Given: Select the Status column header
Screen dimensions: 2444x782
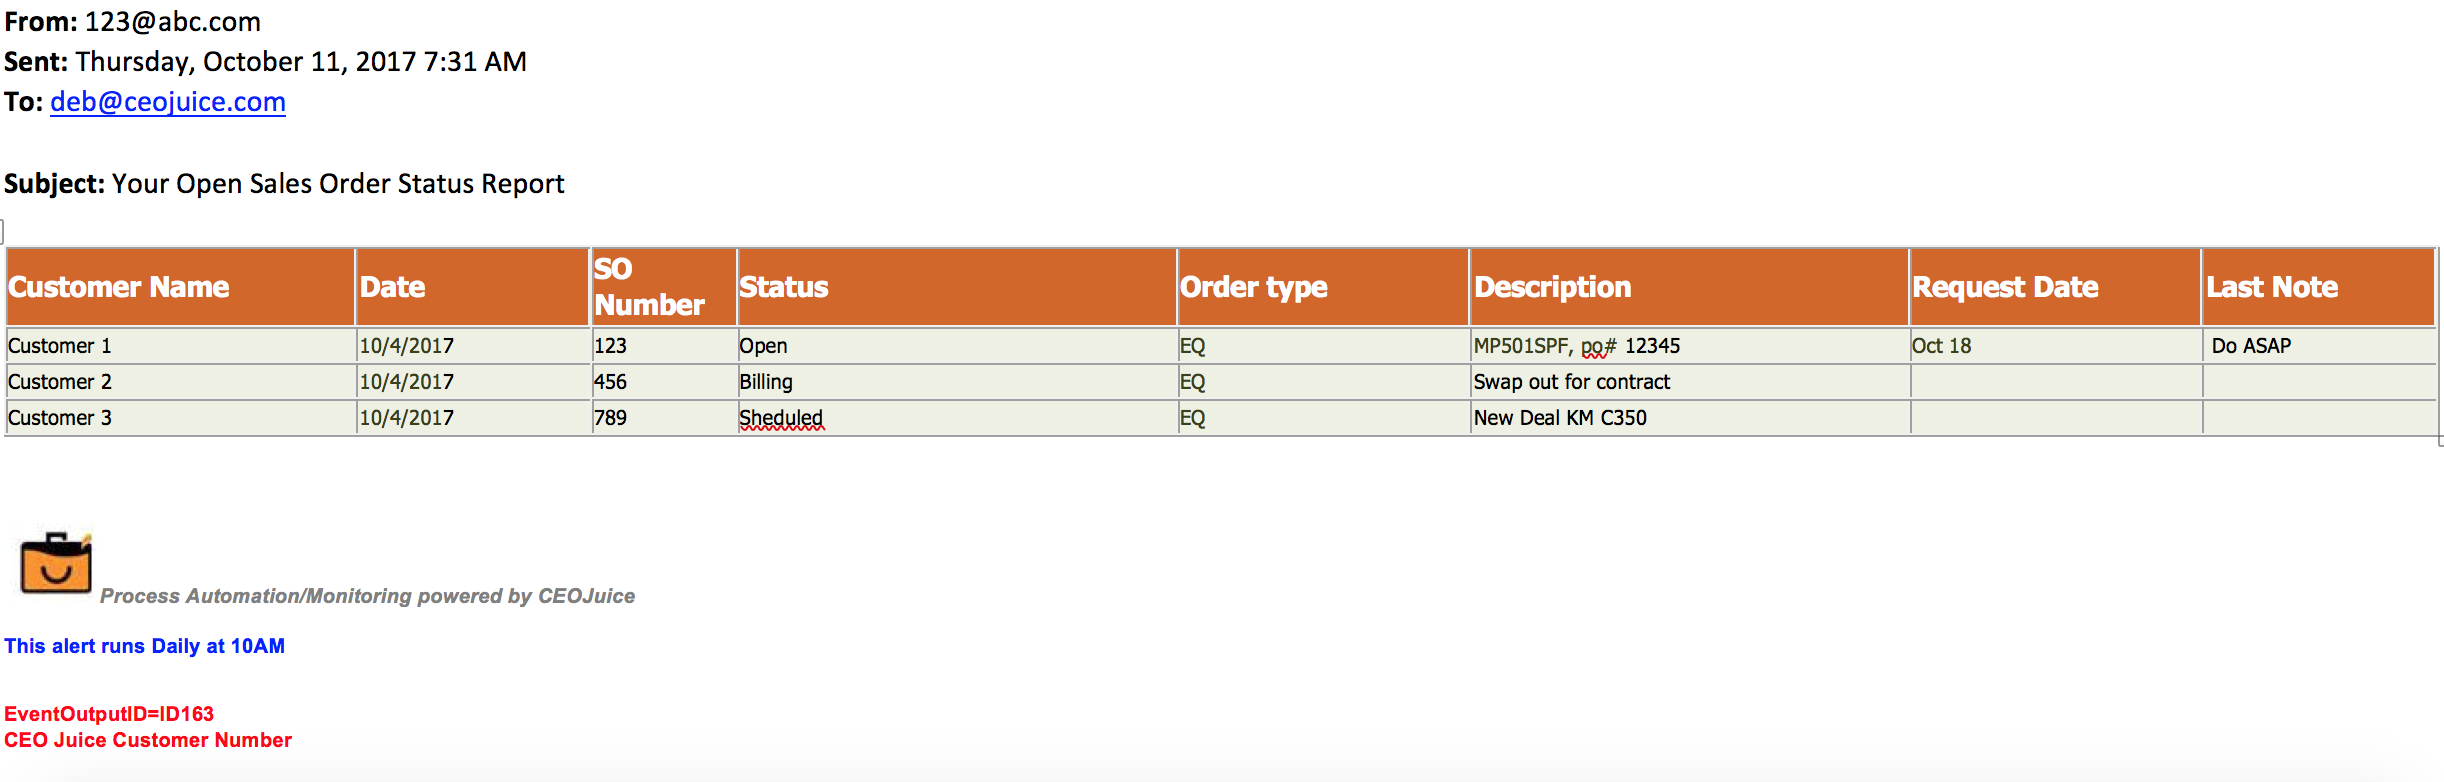Looking at the screenshot, I should tap(957, 287).
